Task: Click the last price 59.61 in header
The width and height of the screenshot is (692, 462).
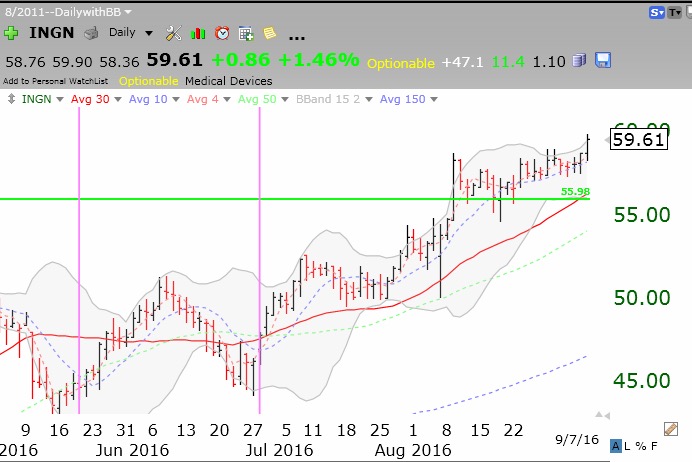Action: pyautogui.click(x=174, y=60)
